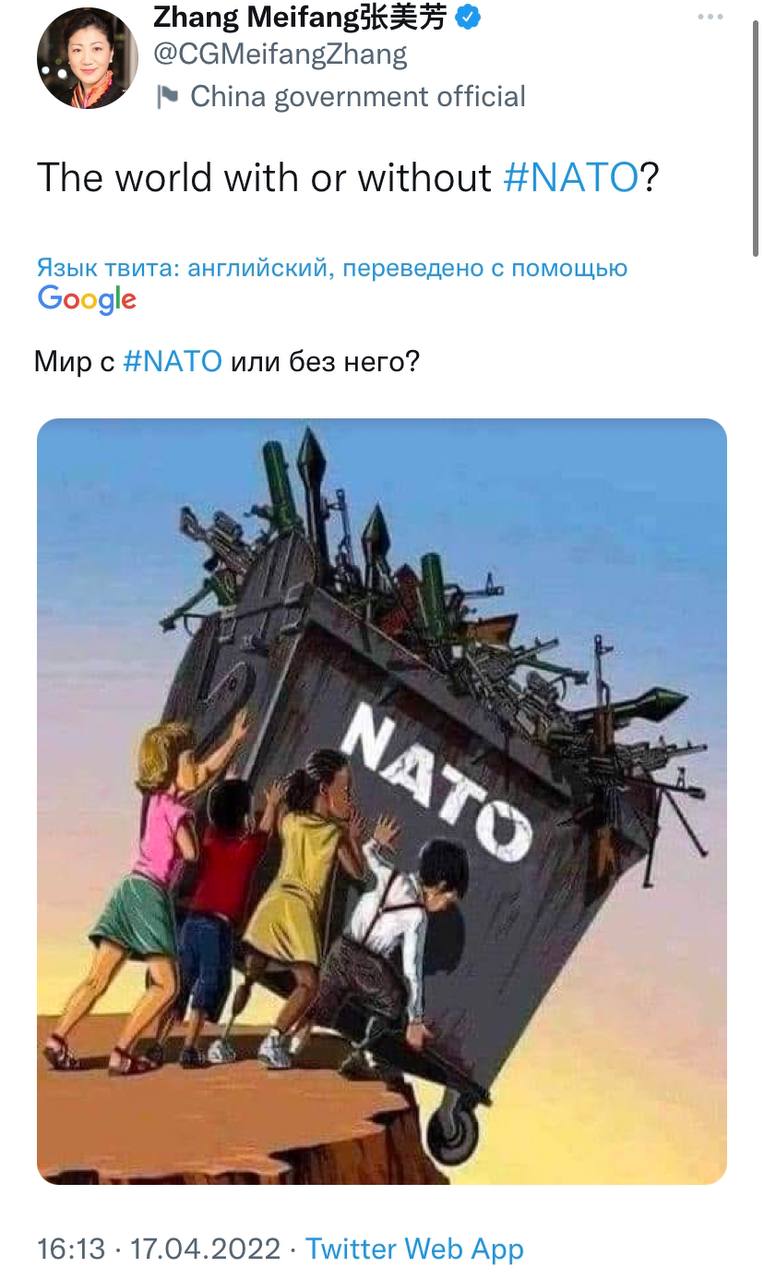Click the gray flag icon beside government label

click(x=169, y=97)
